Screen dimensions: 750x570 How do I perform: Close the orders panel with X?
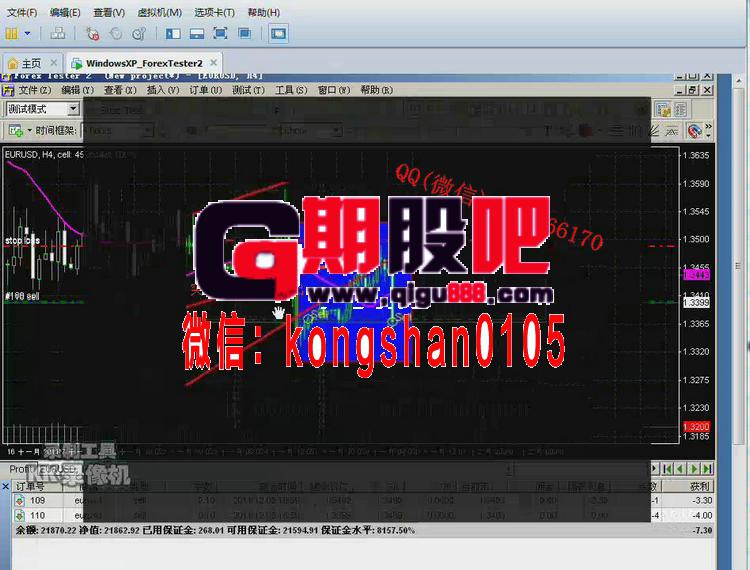[5, 486]
